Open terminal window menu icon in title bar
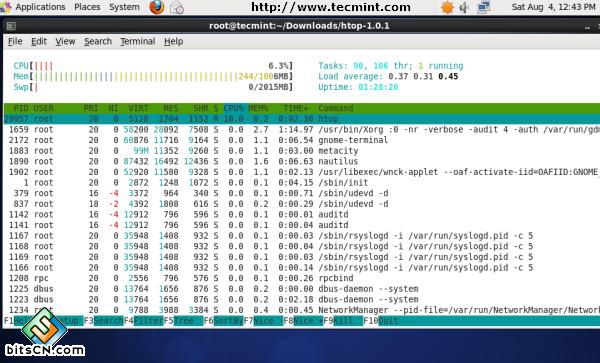This screenshot has width=600, height=363. coord(11,26)
